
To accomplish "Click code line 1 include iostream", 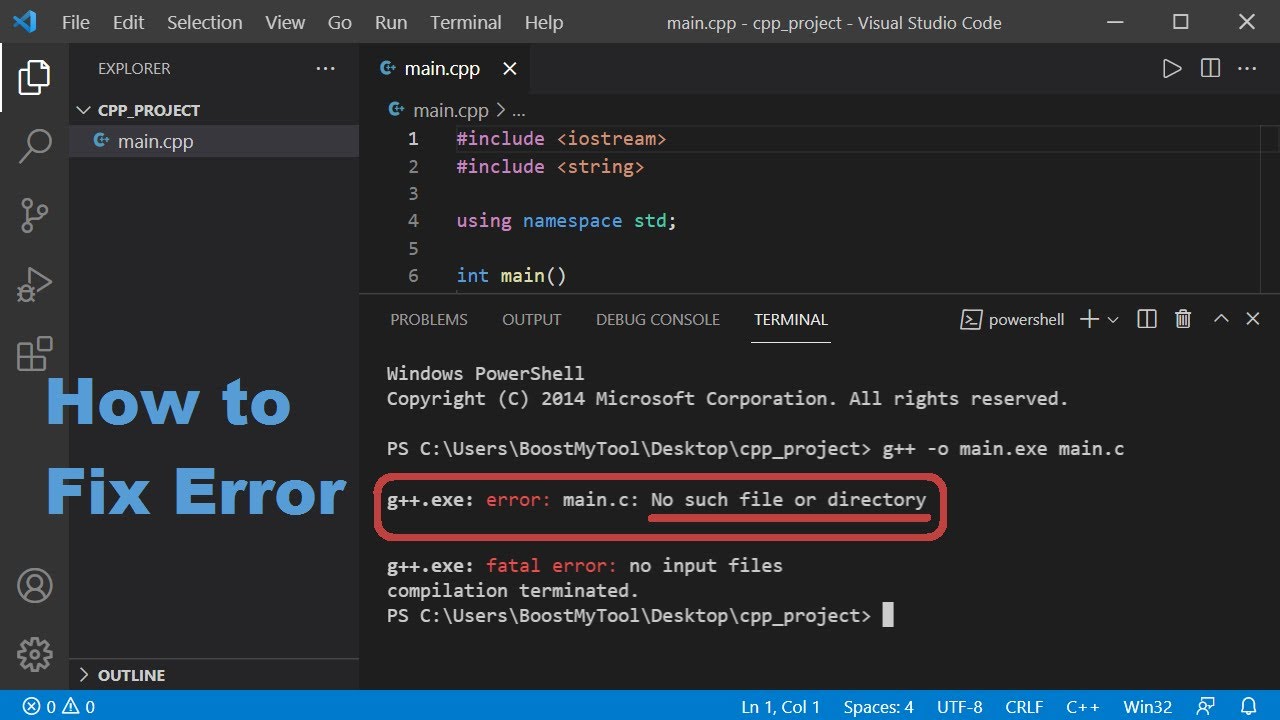I will click(561, 139).
